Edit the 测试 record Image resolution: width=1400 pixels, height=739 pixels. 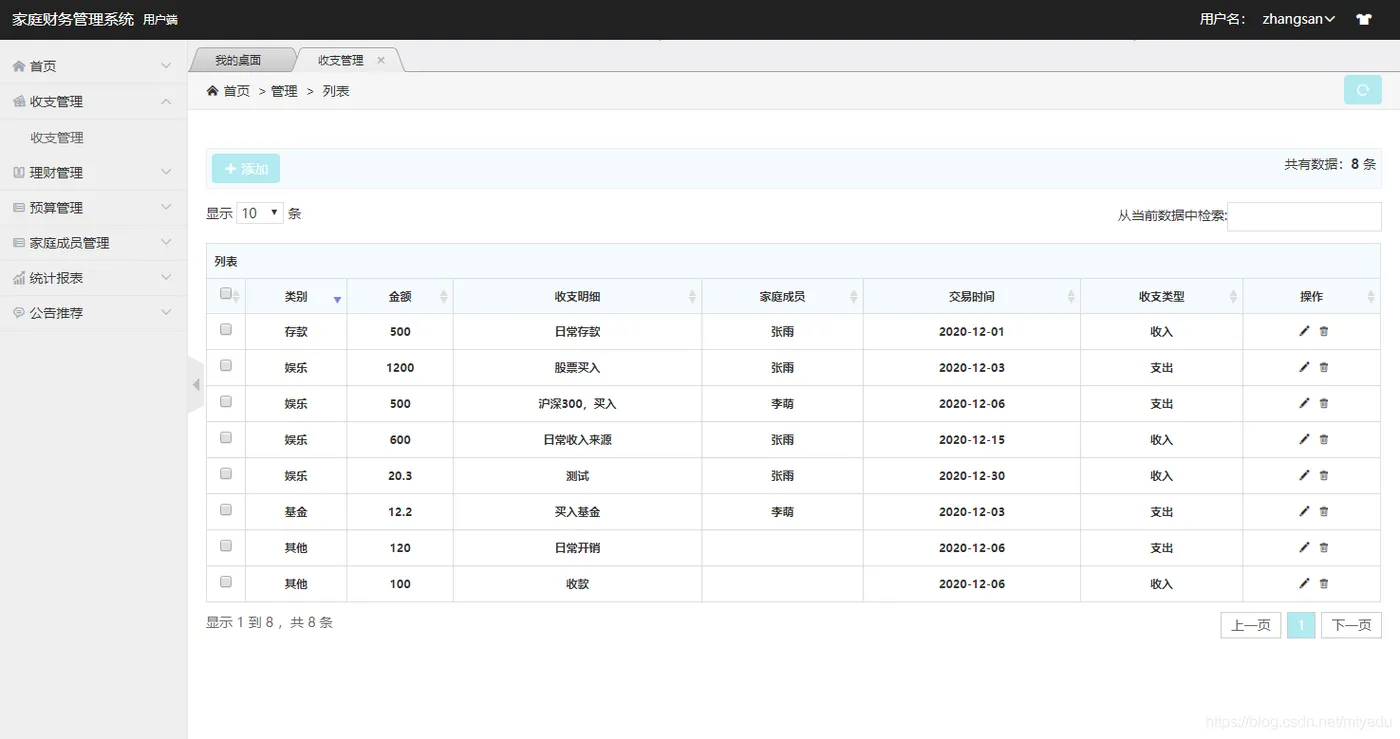tap(1304, 475)
